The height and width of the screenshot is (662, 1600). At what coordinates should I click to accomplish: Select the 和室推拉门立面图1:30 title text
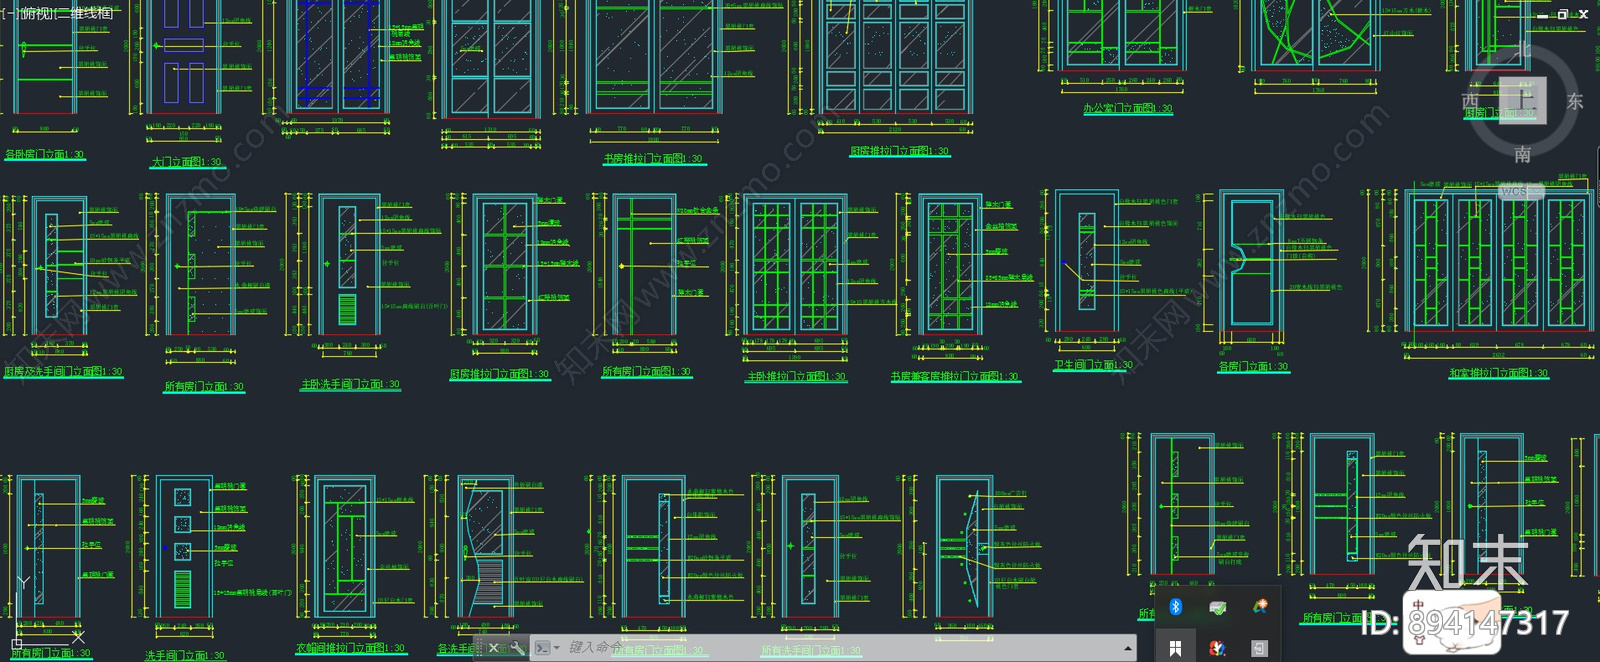point(1498,373)
